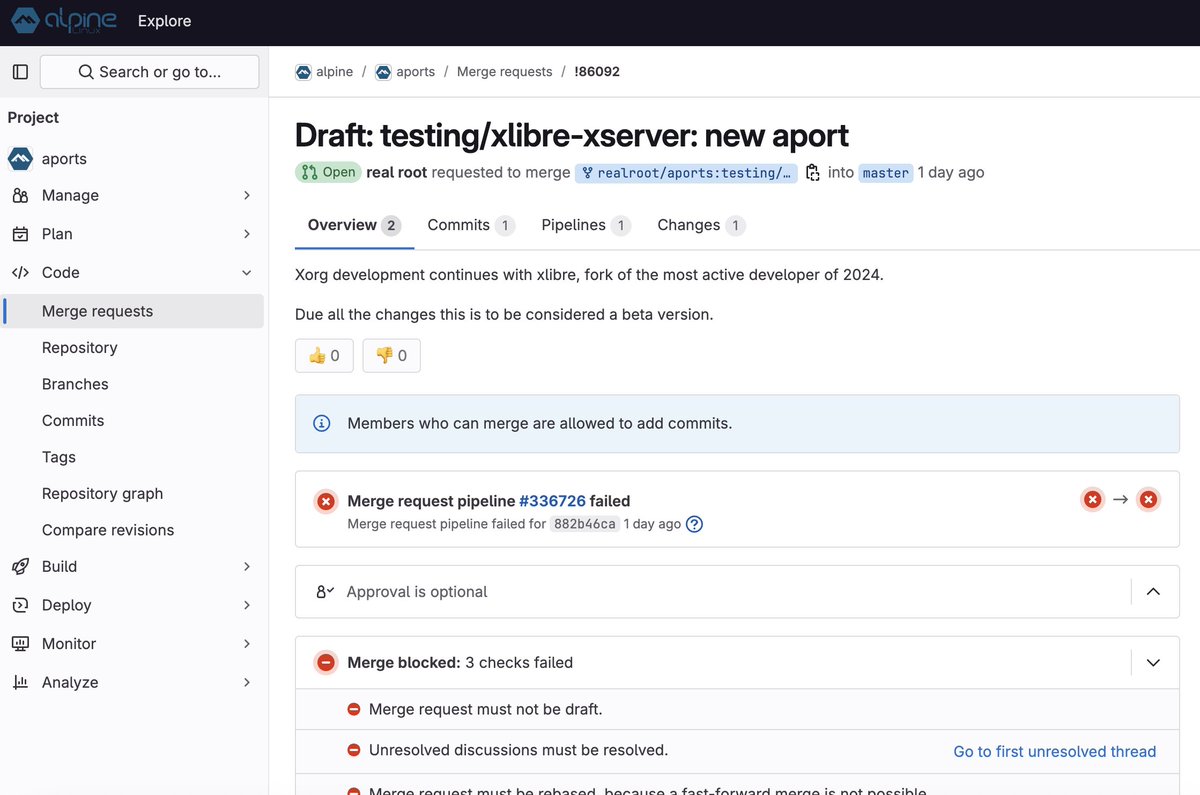
Task: Click the !86092 breadcrumb item
Action: (597, 72)
